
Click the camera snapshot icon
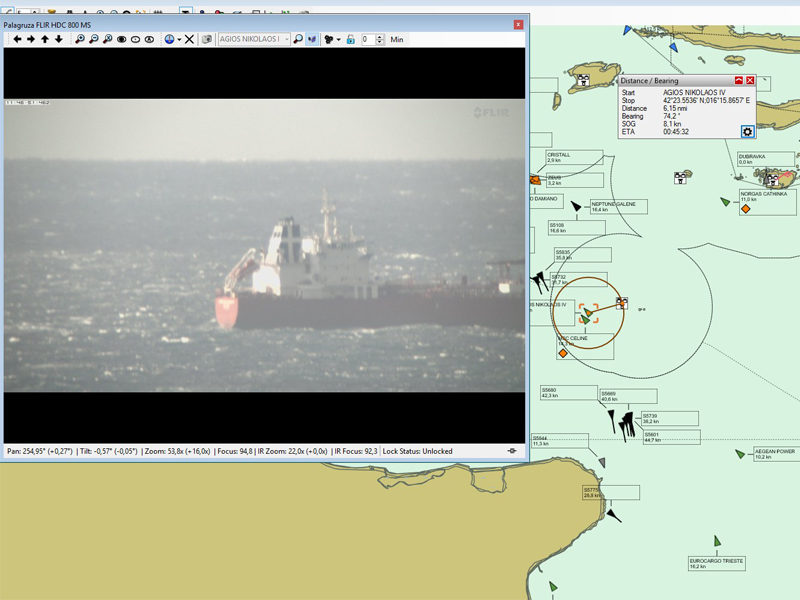[207, 39]
